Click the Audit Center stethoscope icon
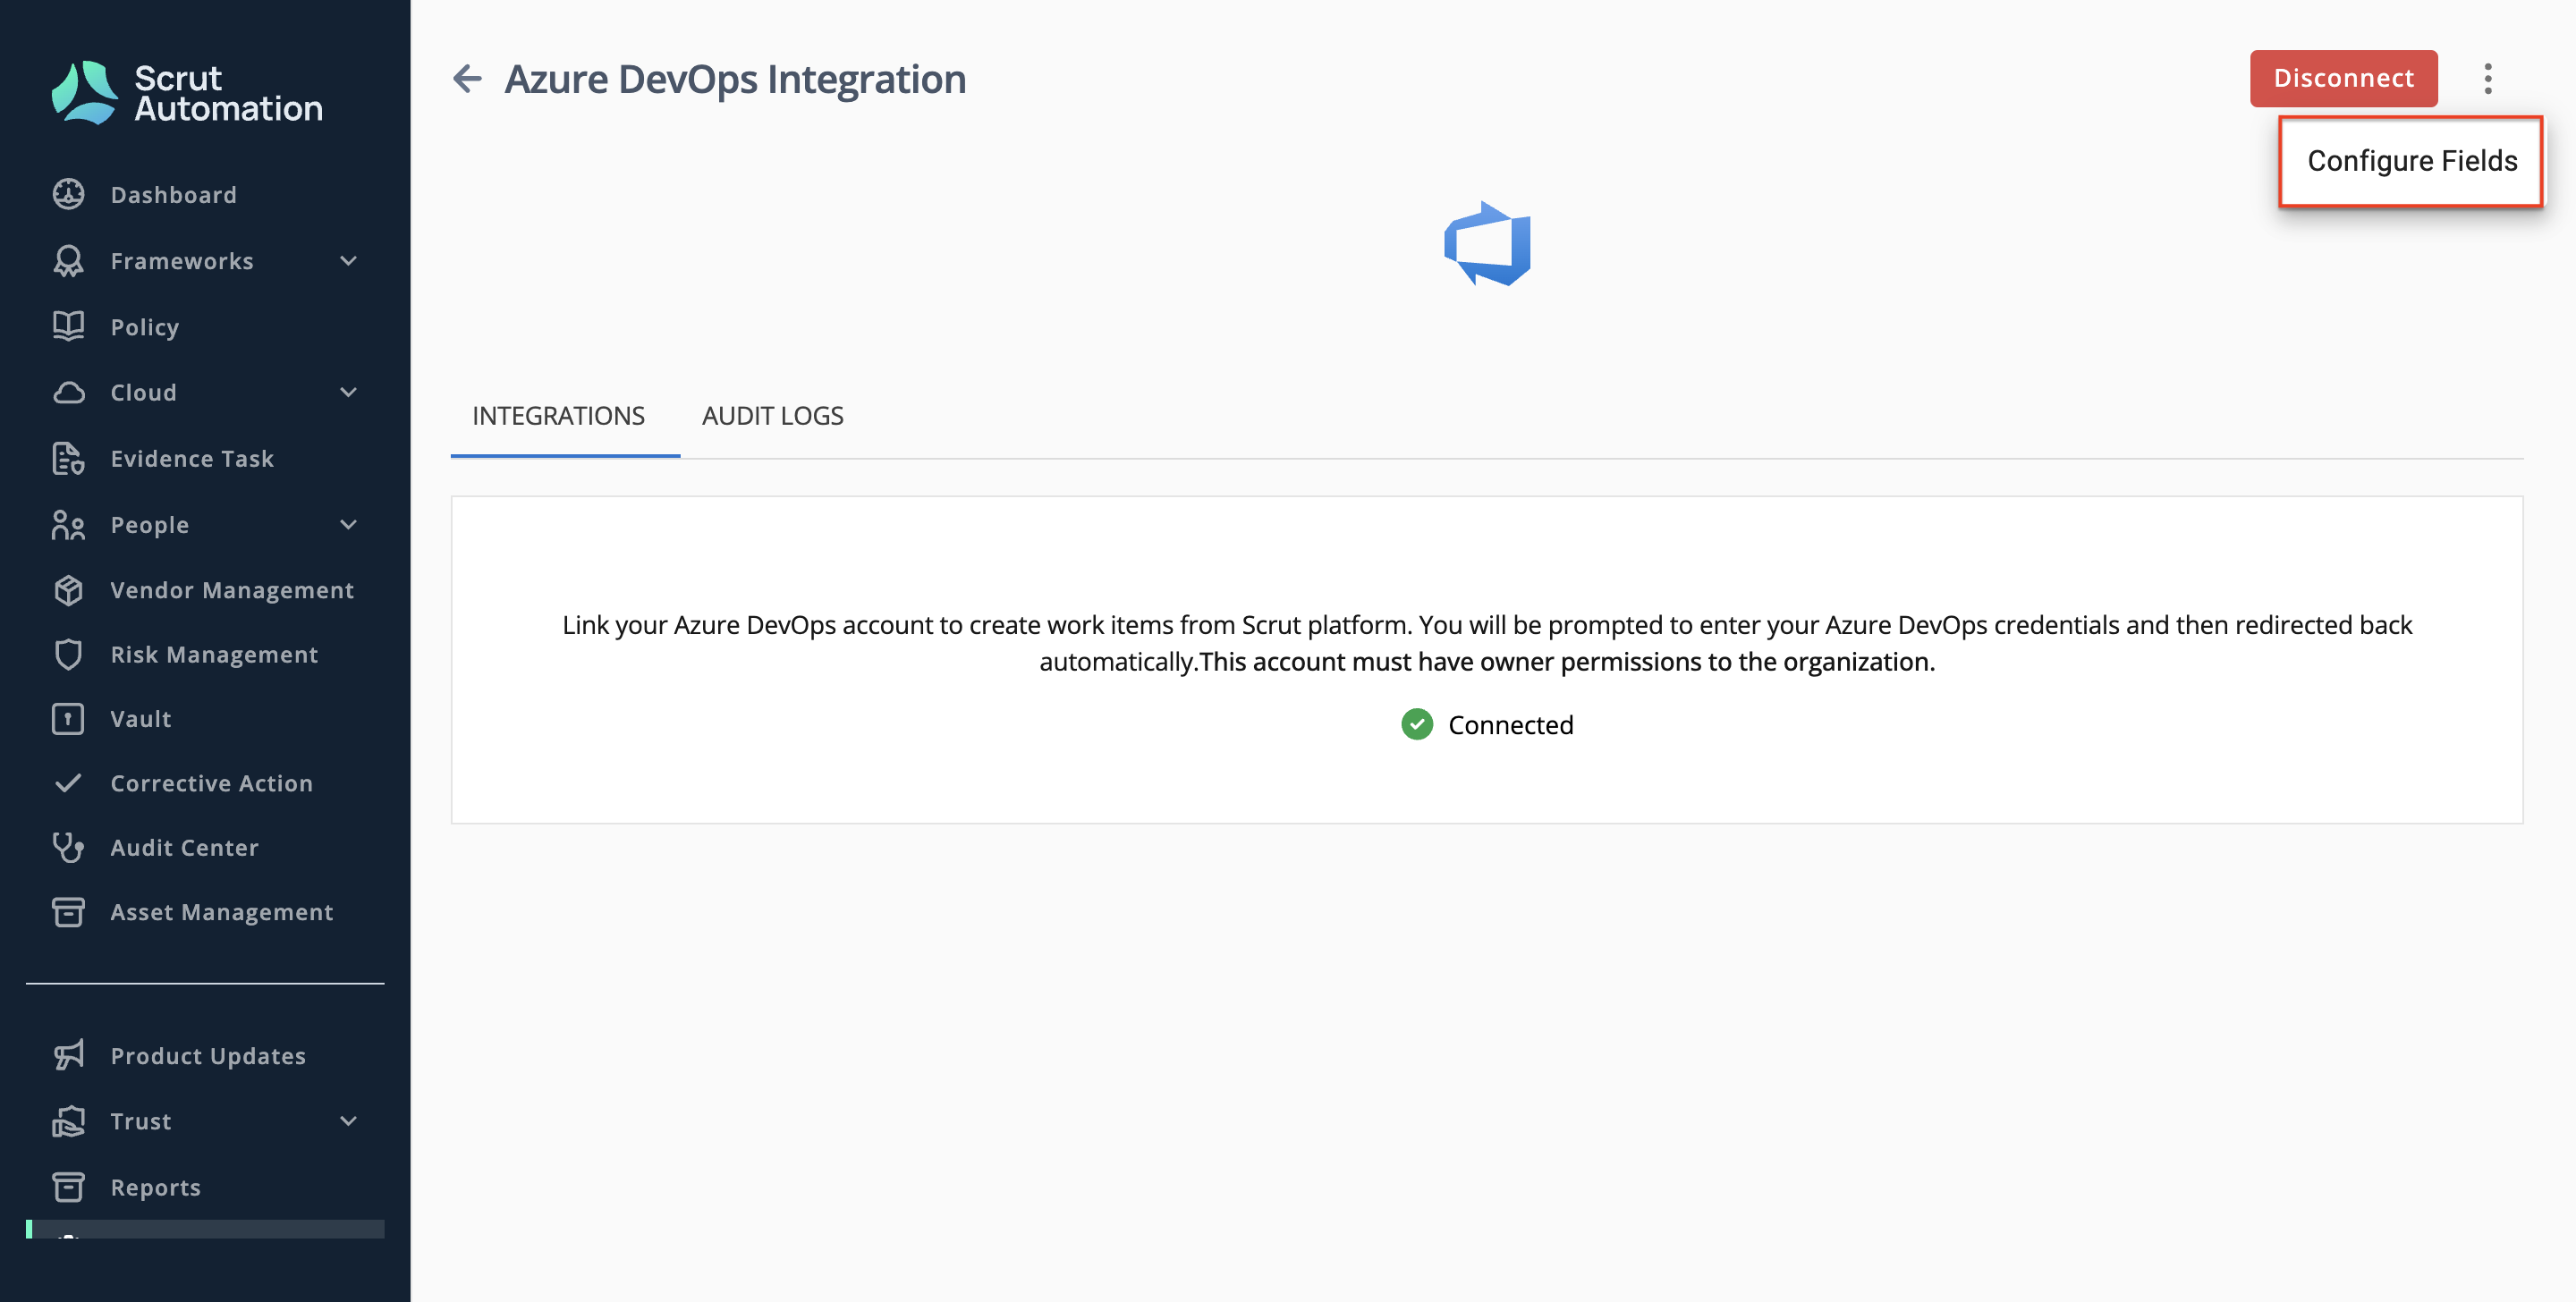 click(68, 847)
